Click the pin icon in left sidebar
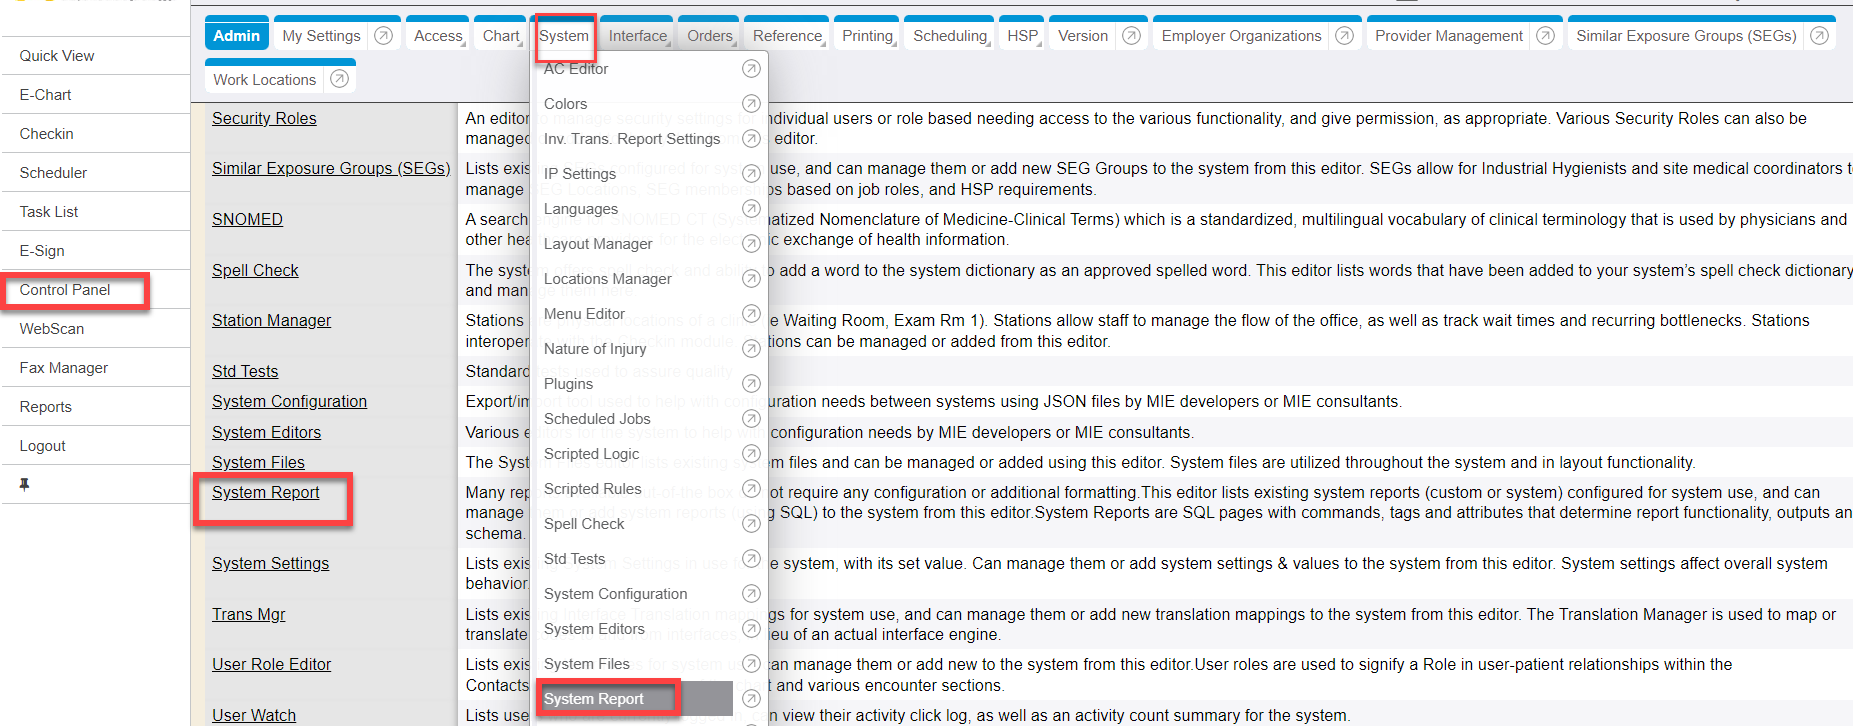The height and width of the screenshot is (726, 1853). [x=25, y=484]
